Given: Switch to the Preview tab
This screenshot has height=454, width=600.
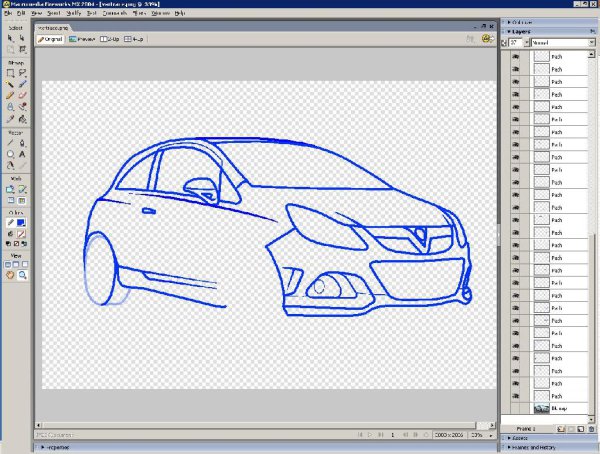Looking at the screenshot, I should pyautogui.click(x=82, y=39).
